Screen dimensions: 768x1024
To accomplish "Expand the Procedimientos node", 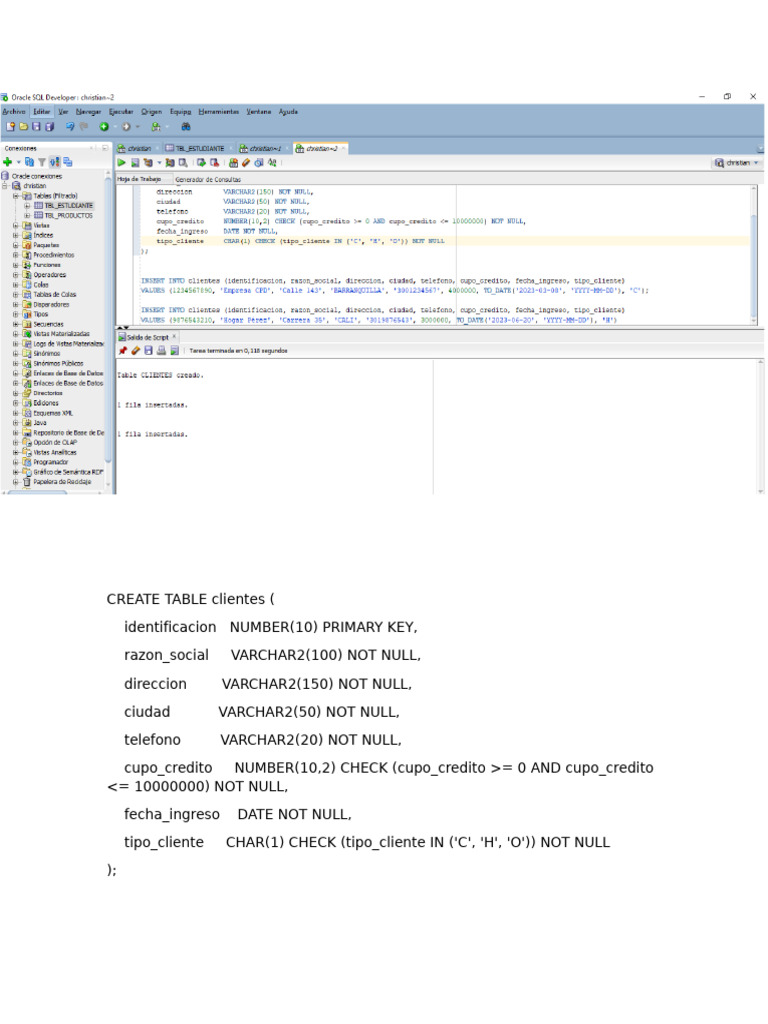I will tap(16, 255).
